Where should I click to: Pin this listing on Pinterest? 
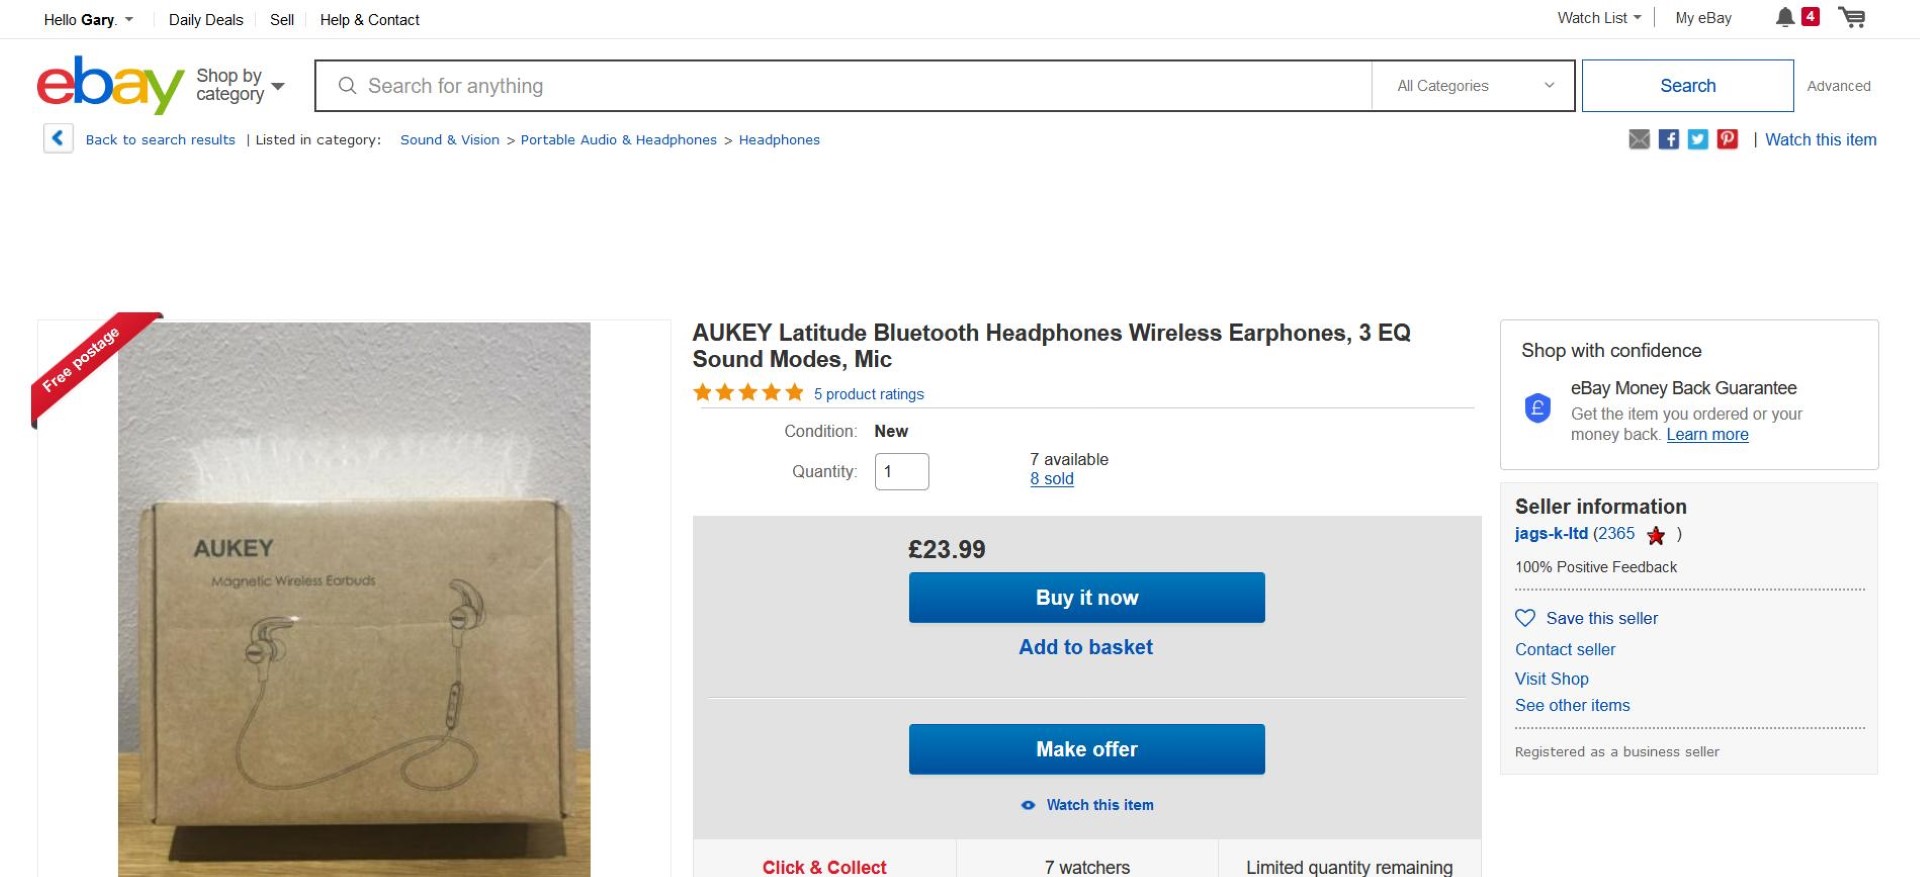tap(1727, 140)
